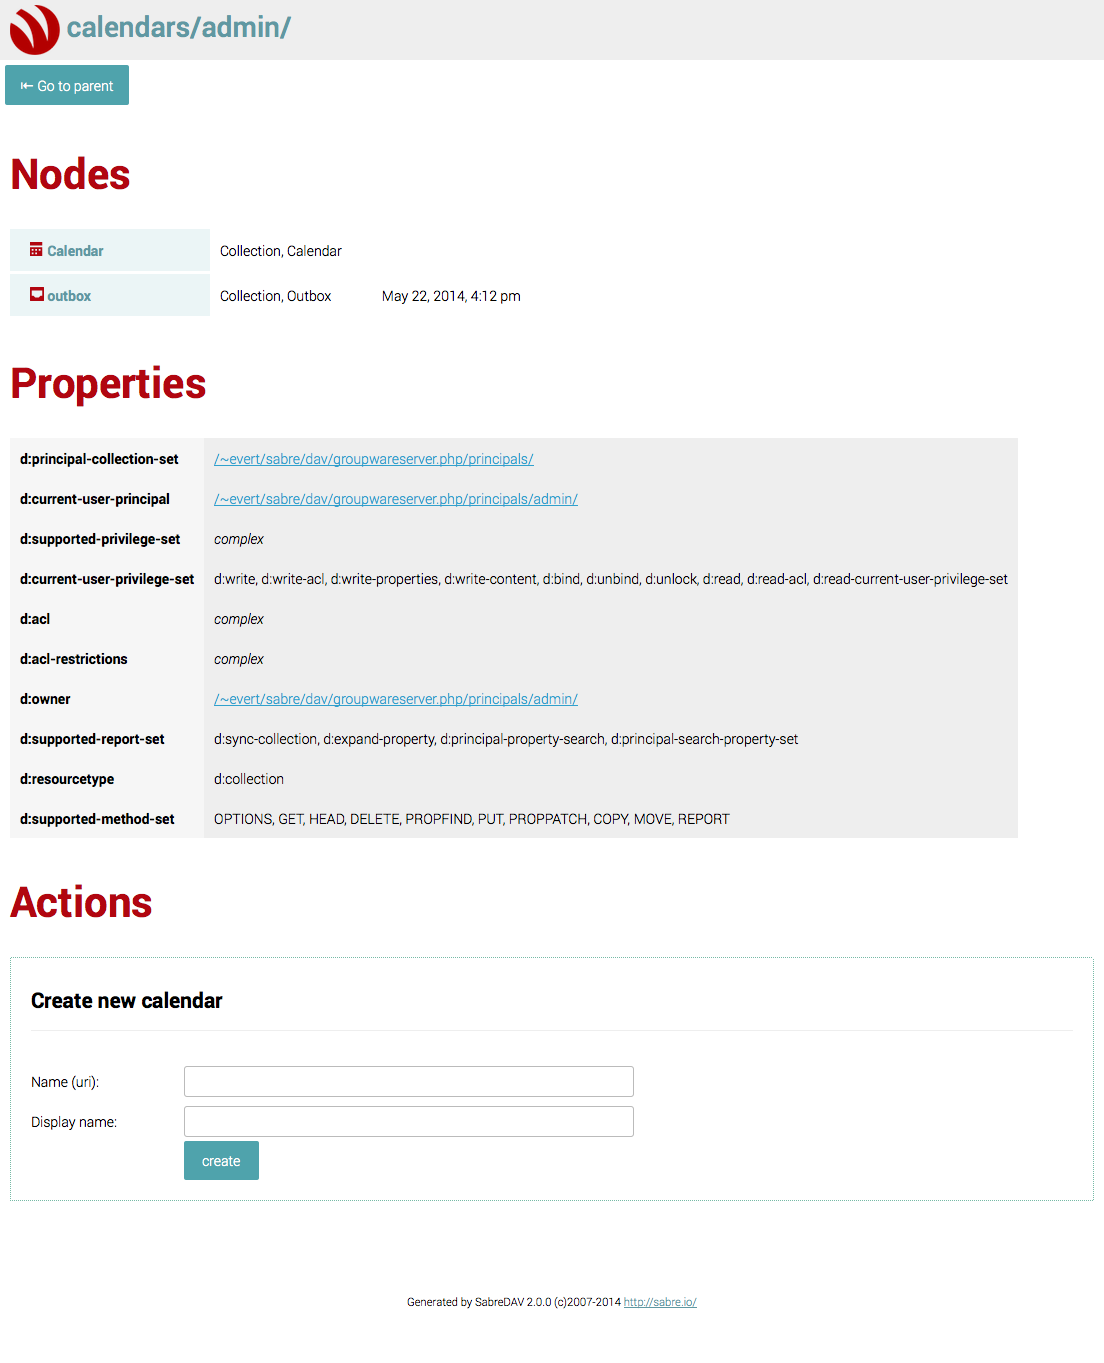The height and width of the screenshot is (1363, 1104).
Task: Click the arrow icon in Go to parent
Action: (27, 86)
